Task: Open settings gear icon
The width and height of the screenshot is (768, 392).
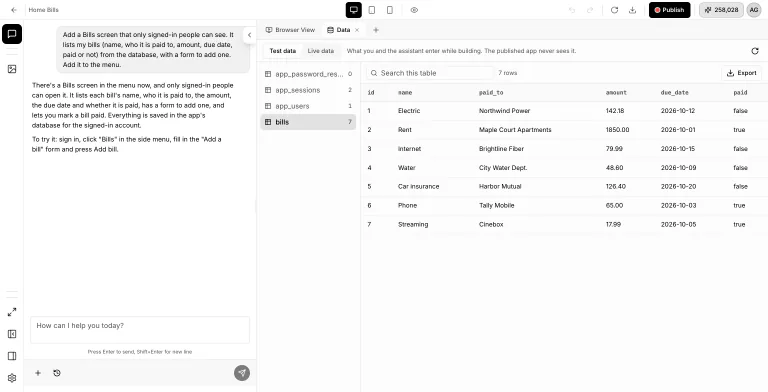Action: click(x=12, y=378)
